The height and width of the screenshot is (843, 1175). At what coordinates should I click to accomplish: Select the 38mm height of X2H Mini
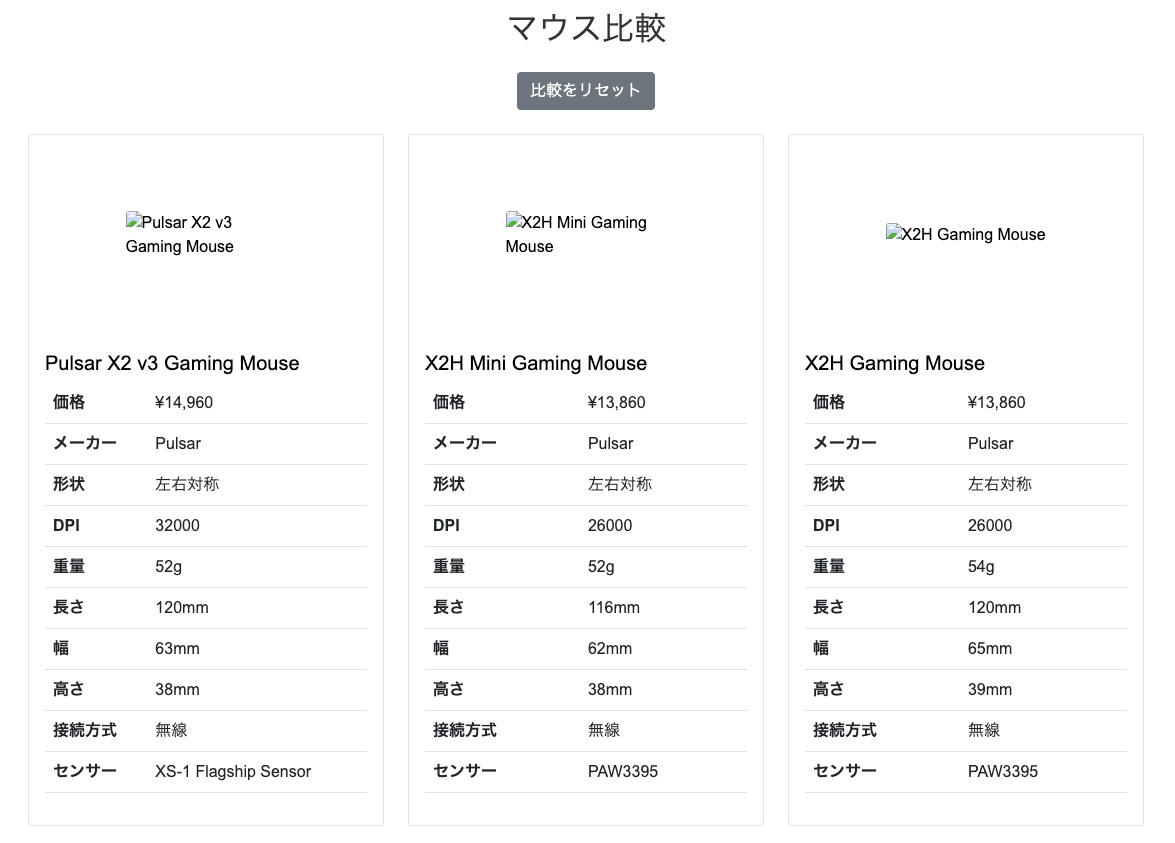click(610, 689)
